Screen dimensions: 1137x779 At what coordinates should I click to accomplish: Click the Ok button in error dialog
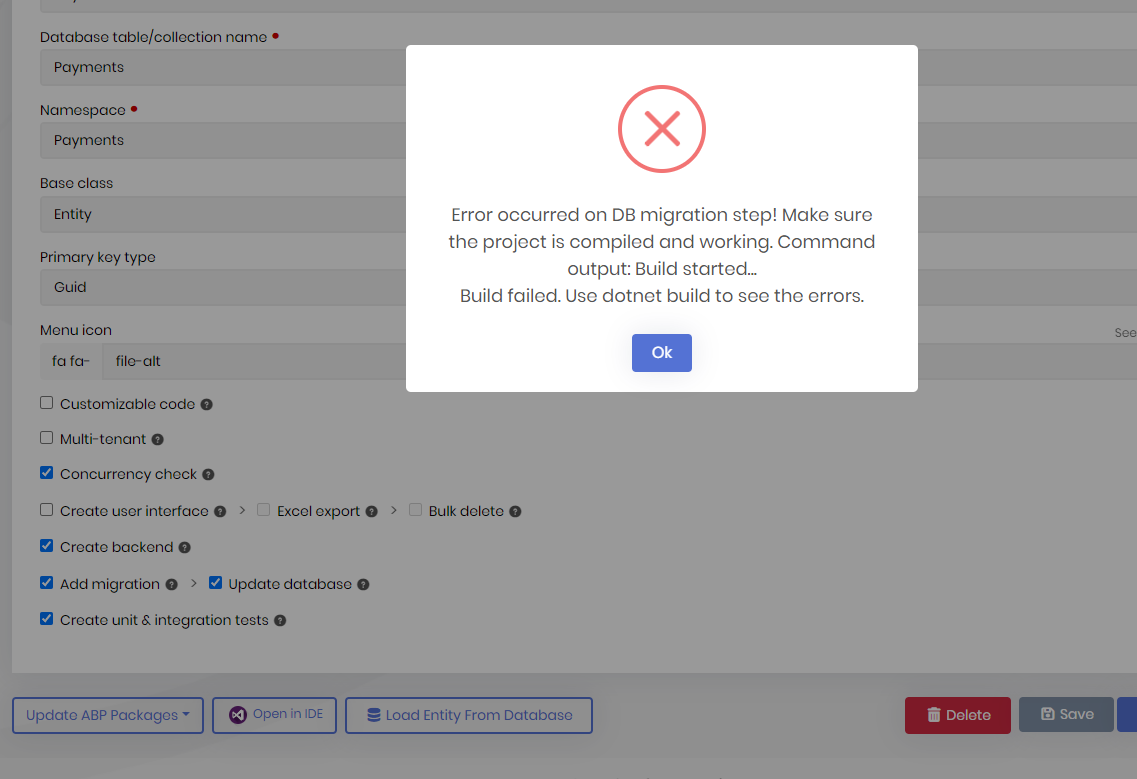pyautogui.click(x=661, y=353)
